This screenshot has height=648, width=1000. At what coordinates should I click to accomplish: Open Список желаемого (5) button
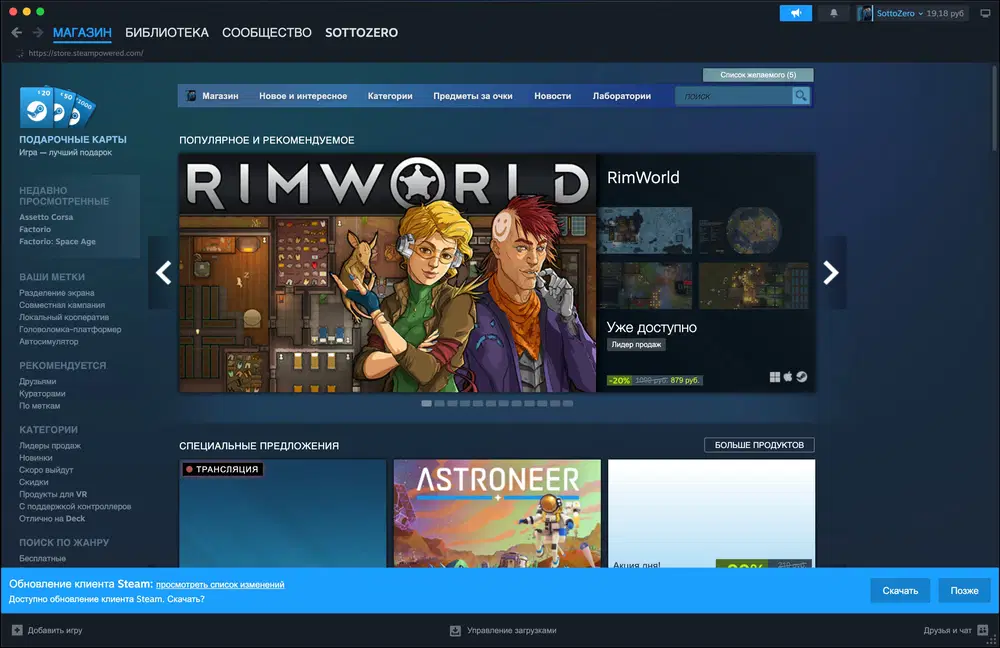[758, 75]
